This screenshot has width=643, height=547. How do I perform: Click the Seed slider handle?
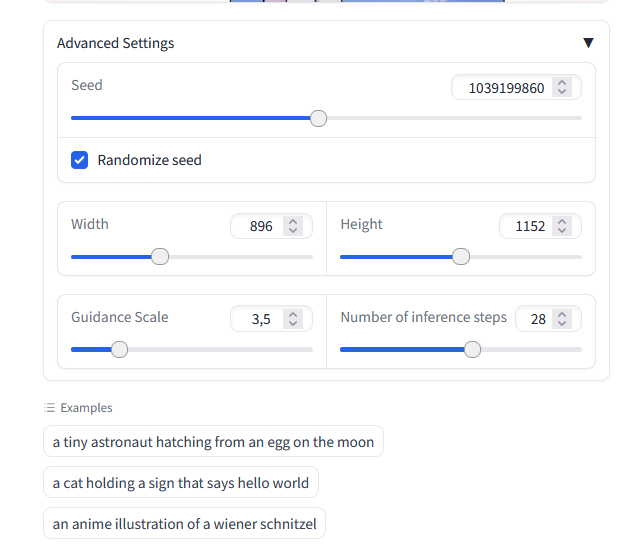(318, 118)
